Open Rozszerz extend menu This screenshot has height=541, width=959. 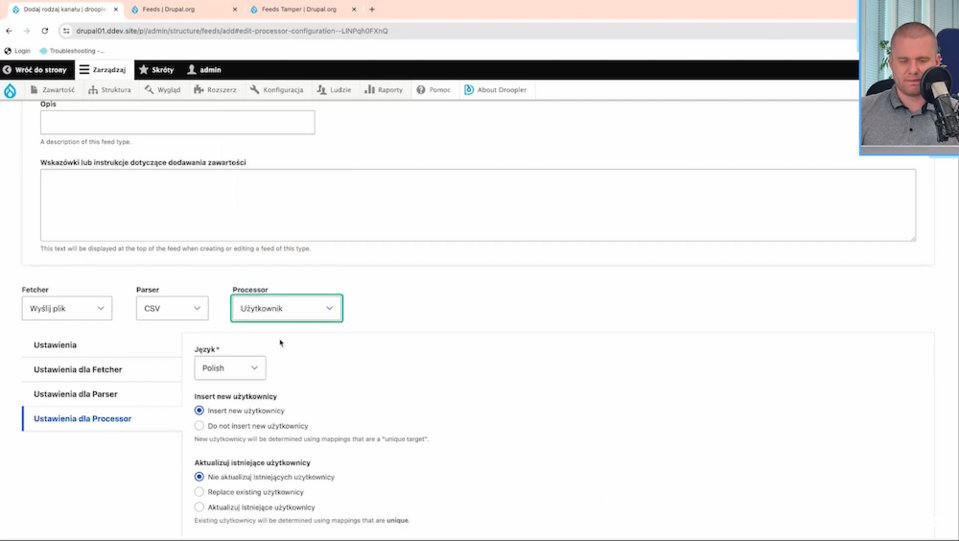click(215, 90)
